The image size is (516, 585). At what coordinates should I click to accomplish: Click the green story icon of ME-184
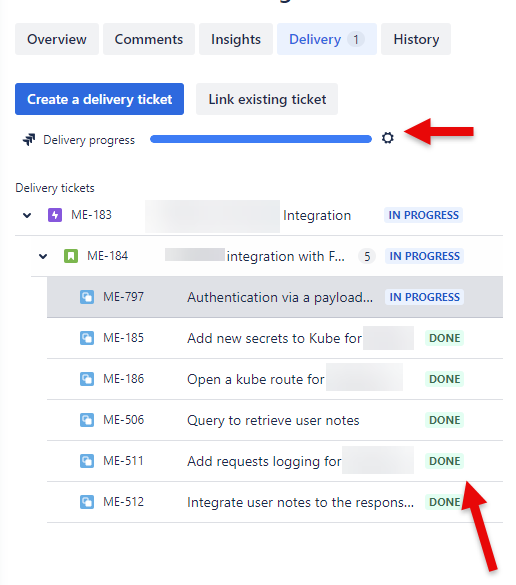pyautogui.click(x=71, y=256)
